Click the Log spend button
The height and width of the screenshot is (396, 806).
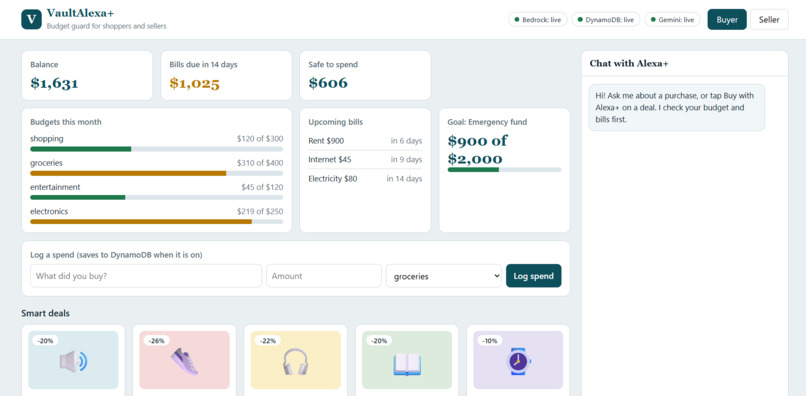[x=534, y=276]
